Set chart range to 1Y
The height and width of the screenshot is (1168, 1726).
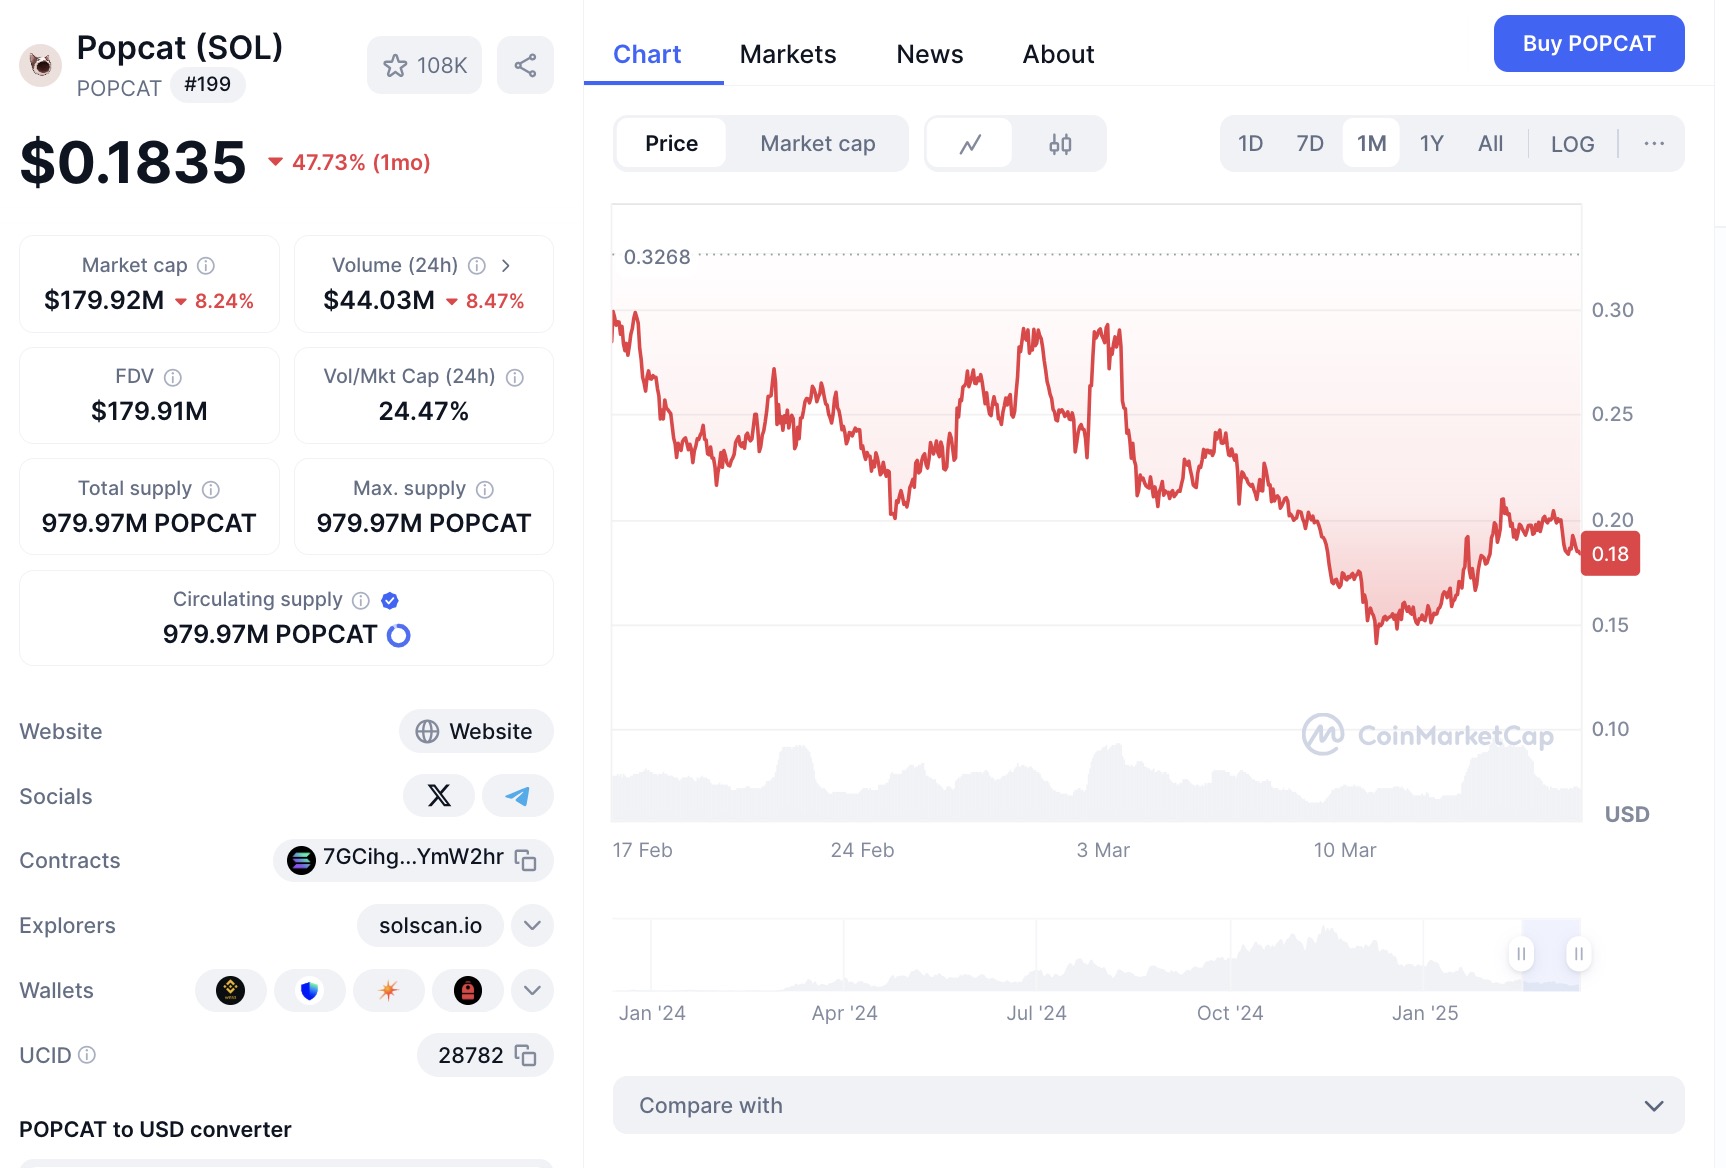[x=1431, y=144]
